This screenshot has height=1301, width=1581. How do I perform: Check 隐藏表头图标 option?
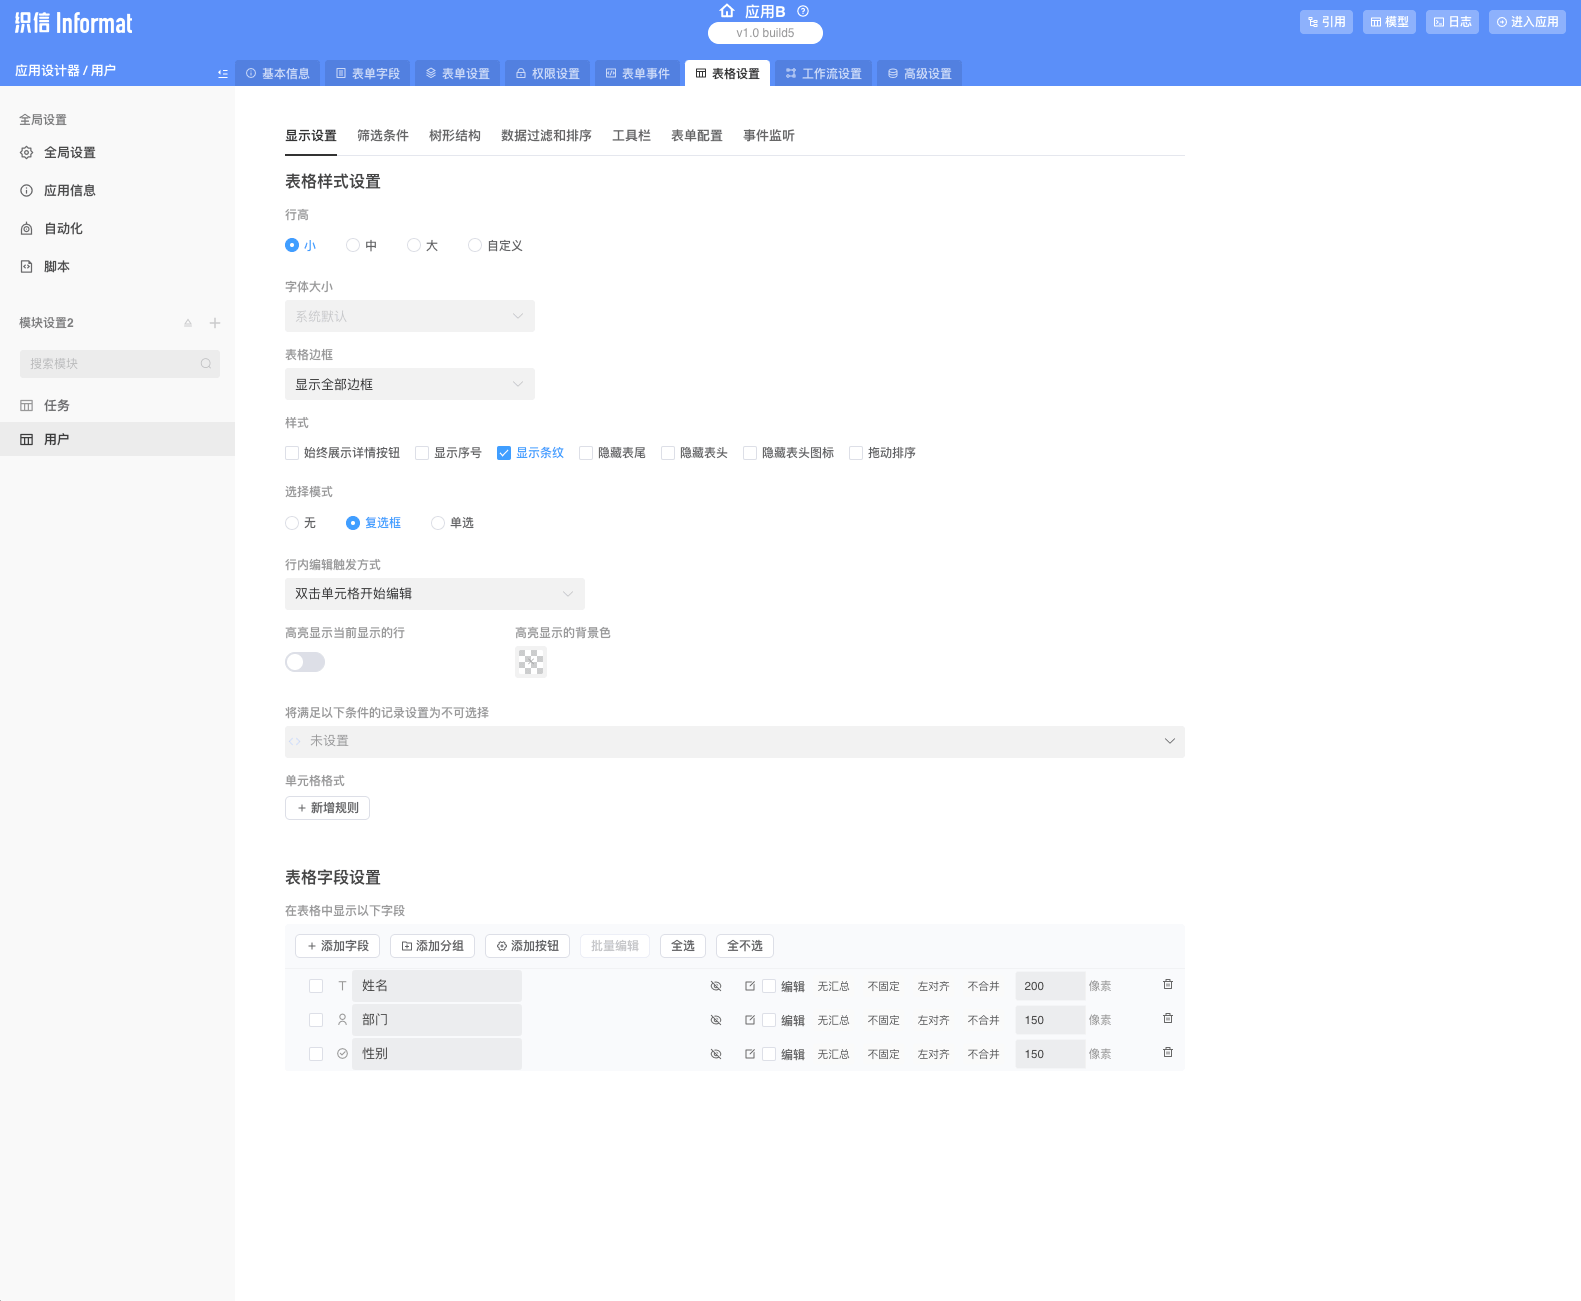point(750,453)
